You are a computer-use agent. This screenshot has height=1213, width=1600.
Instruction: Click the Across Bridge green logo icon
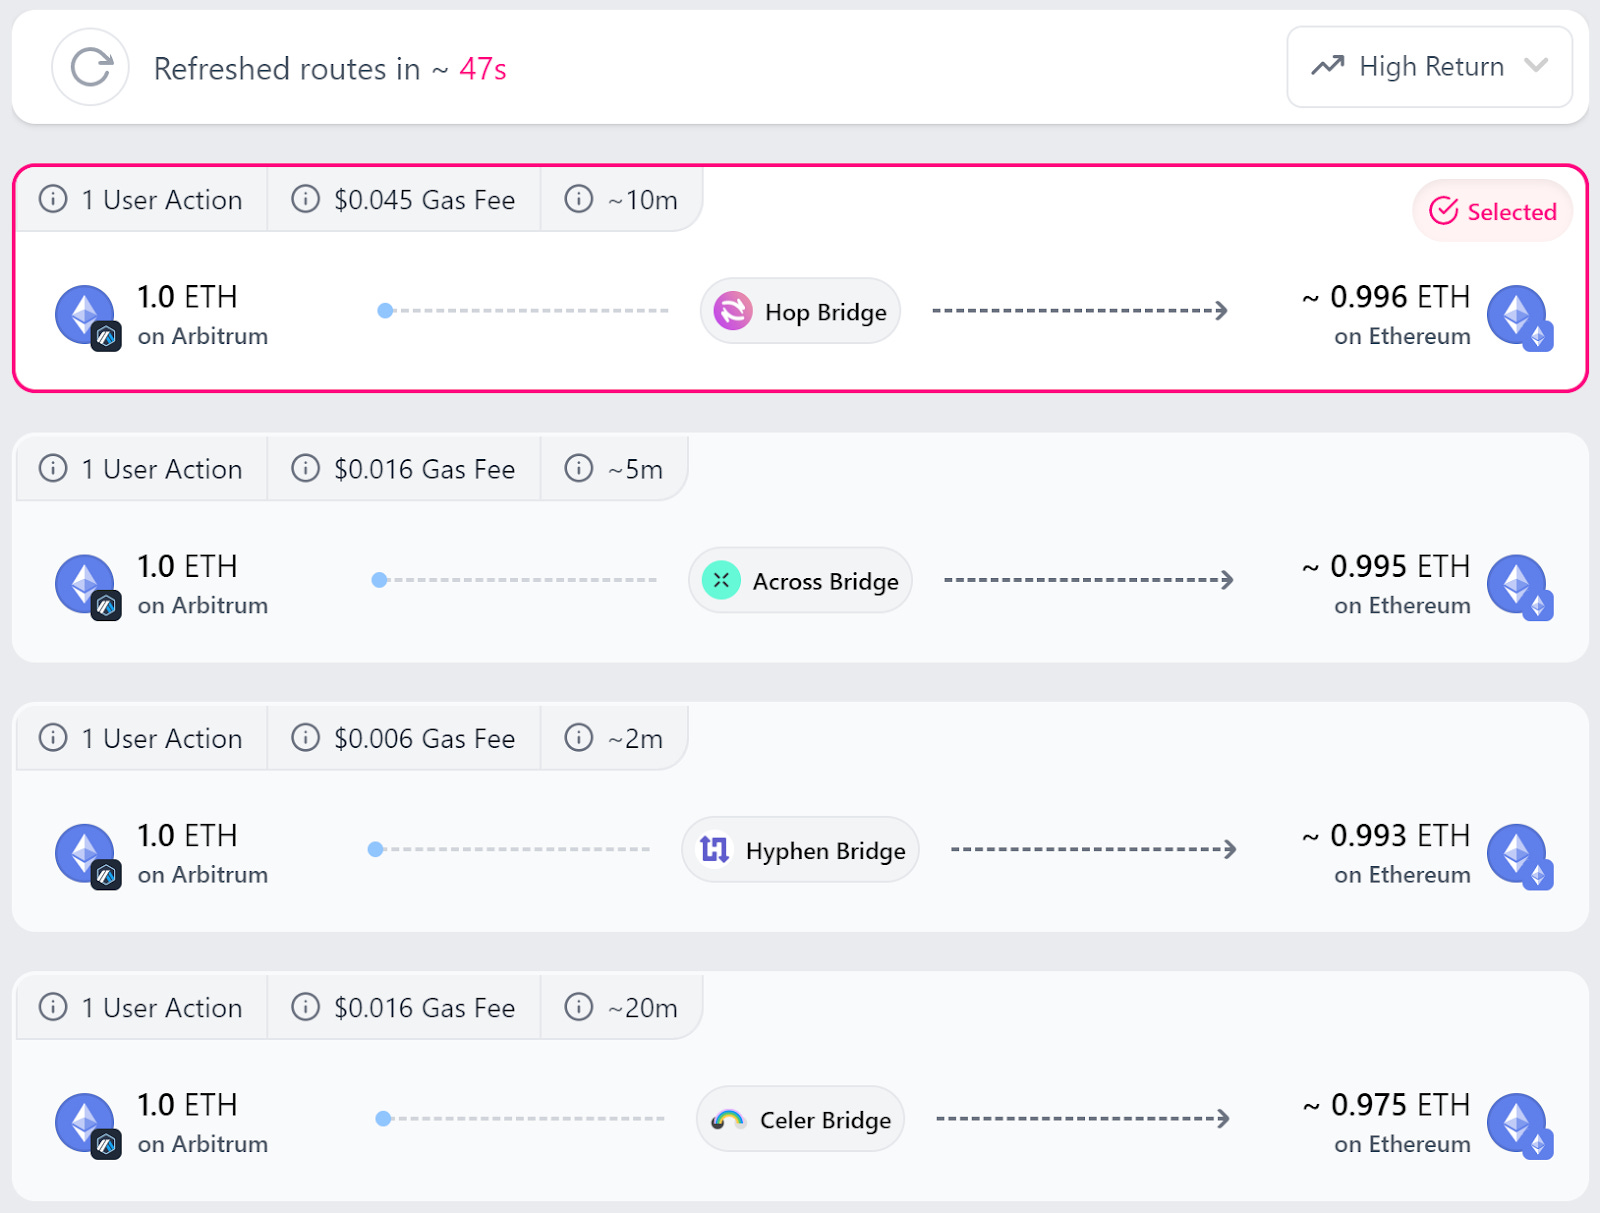point(721,580)
